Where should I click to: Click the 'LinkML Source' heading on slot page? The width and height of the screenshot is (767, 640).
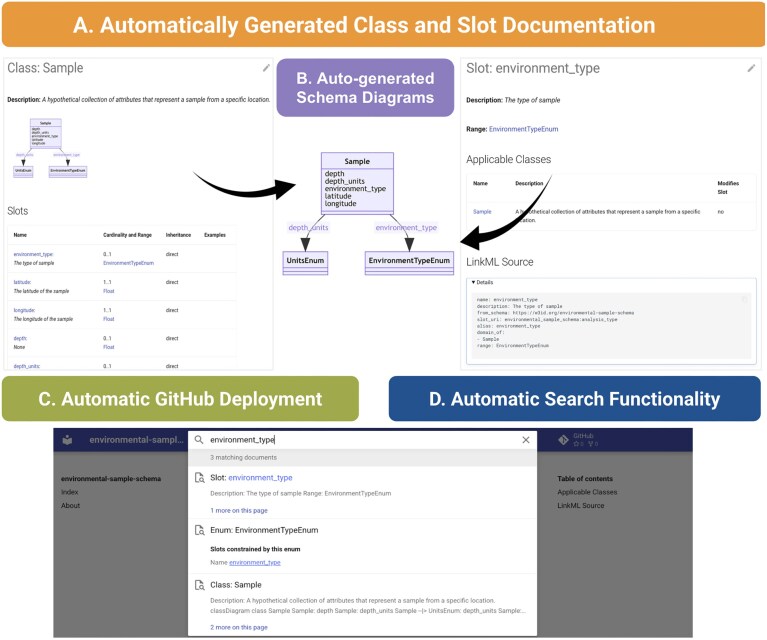click(x=499, y=262)
